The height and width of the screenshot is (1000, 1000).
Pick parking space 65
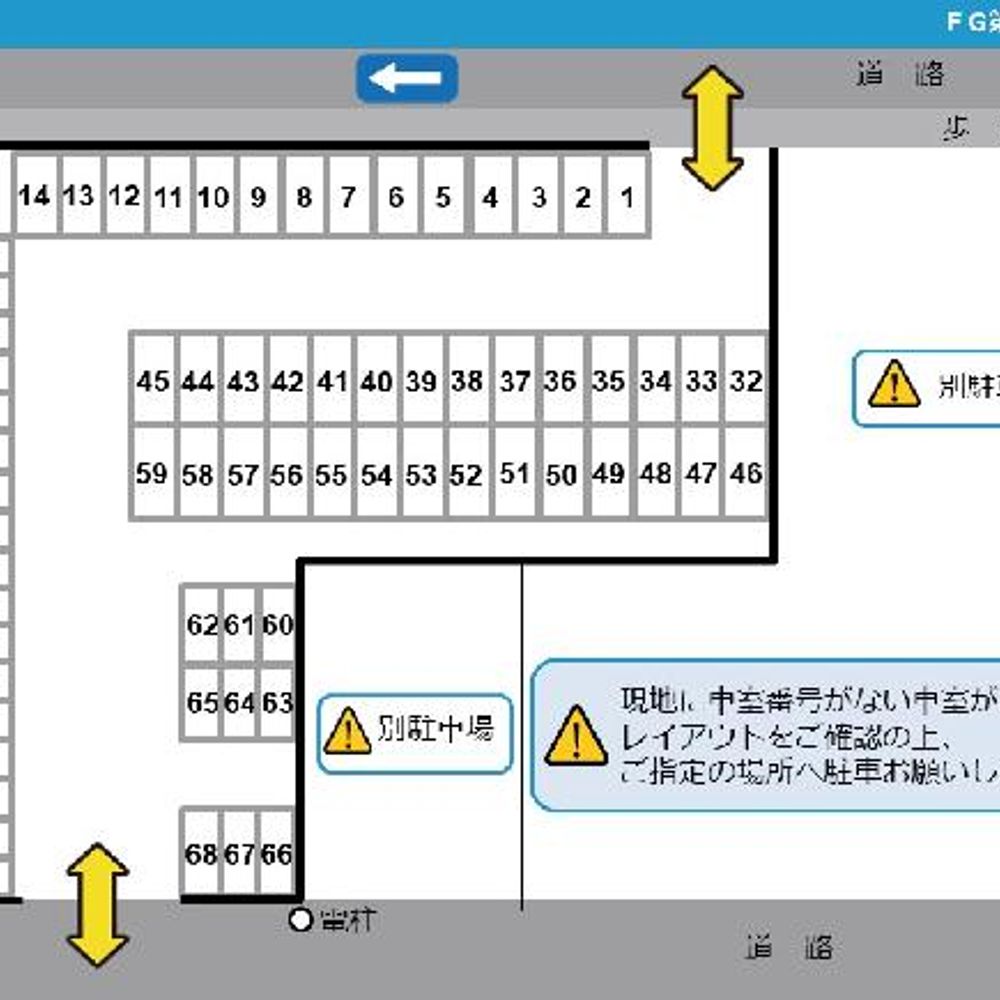(202, 703)
